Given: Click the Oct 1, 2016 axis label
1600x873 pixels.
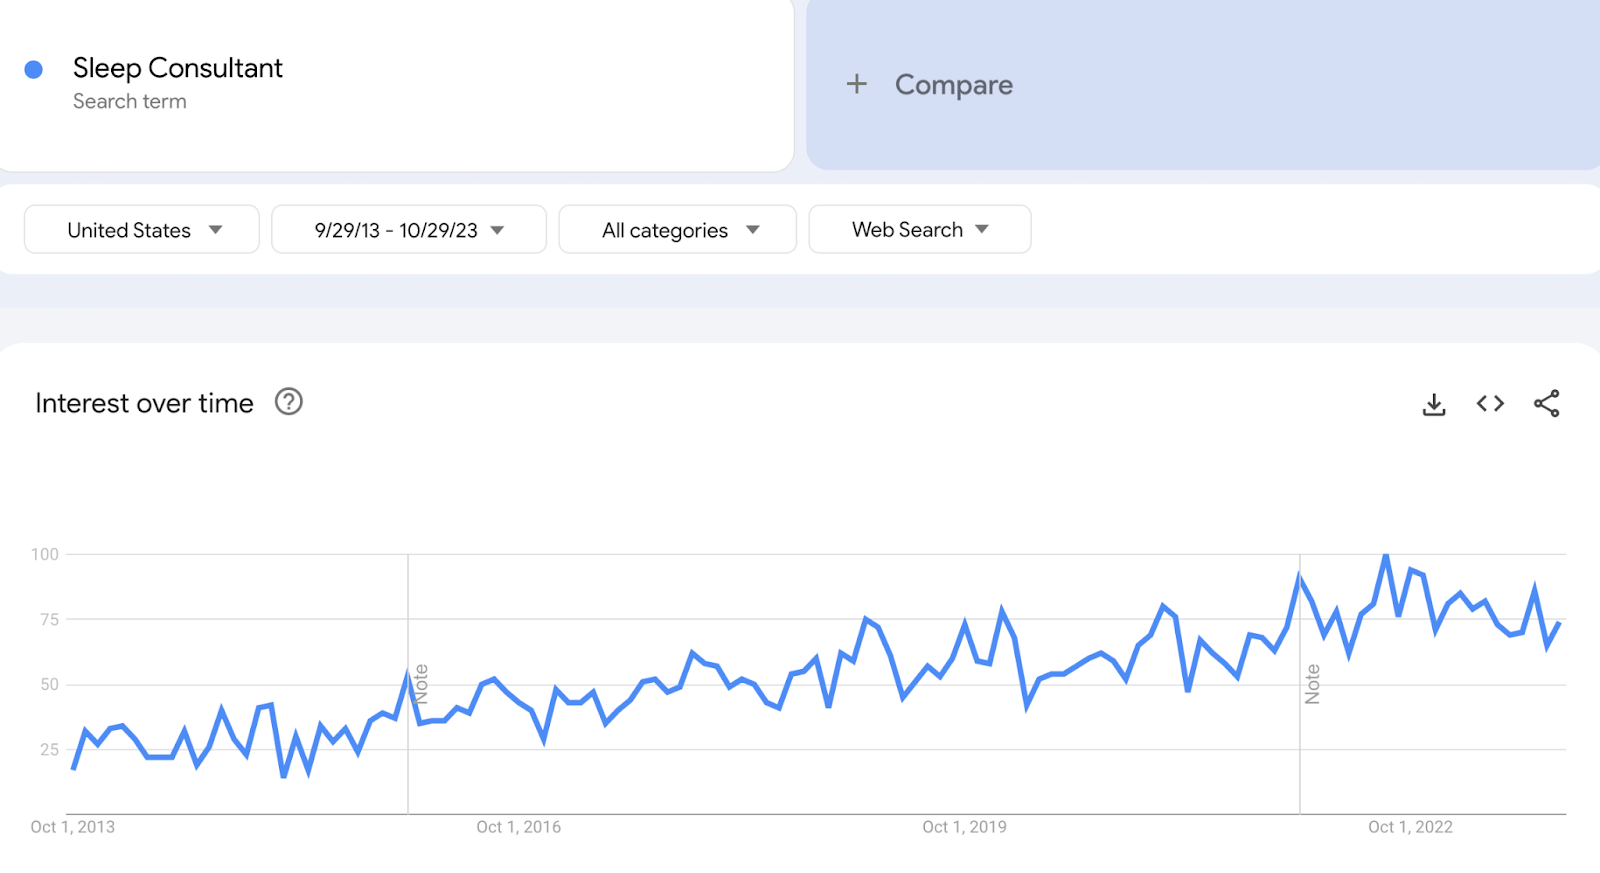Looking at the screenshot, I should pyautogui.click(x=518, y=827).
